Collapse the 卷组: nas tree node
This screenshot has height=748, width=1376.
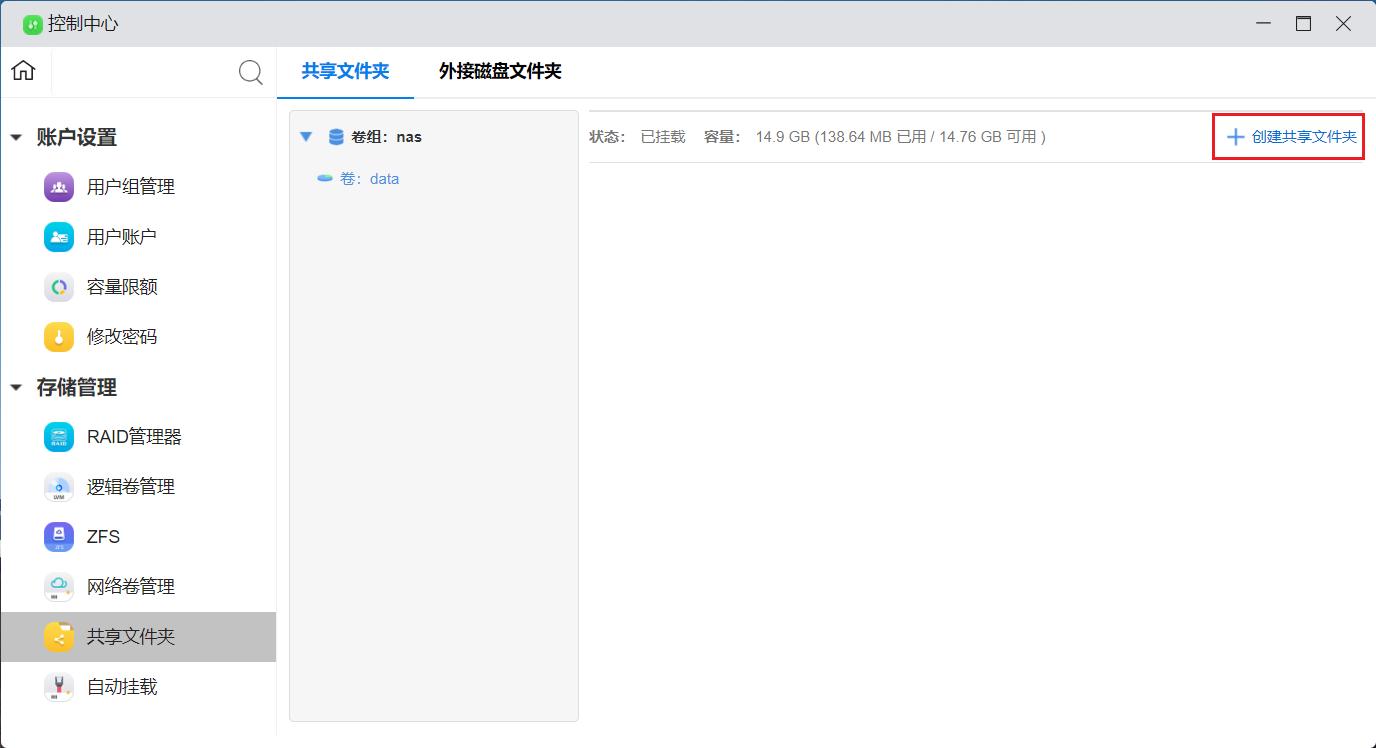[306, 137]
